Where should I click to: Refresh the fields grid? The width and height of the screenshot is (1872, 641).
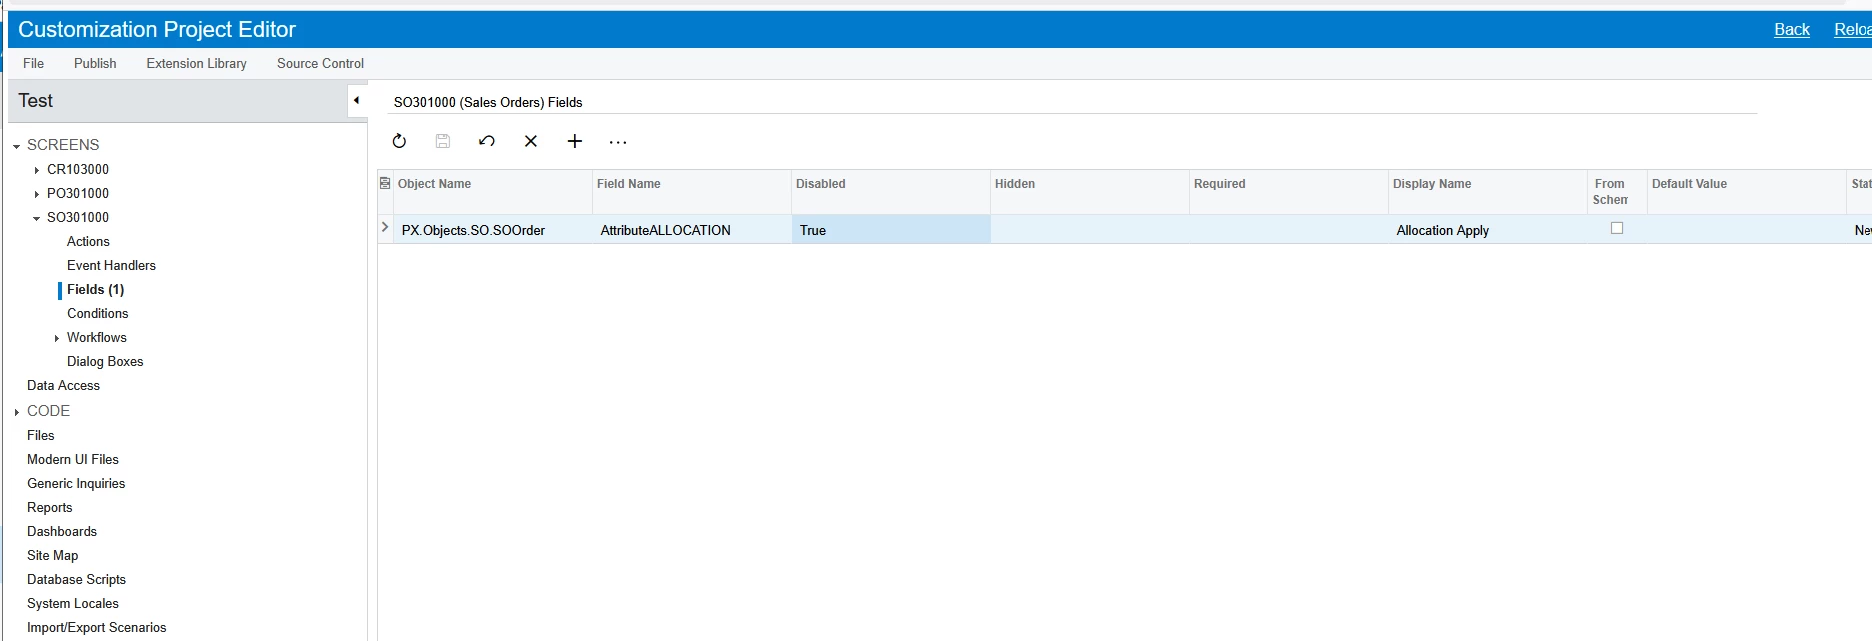pyautogui.click(x=399, y=141)
